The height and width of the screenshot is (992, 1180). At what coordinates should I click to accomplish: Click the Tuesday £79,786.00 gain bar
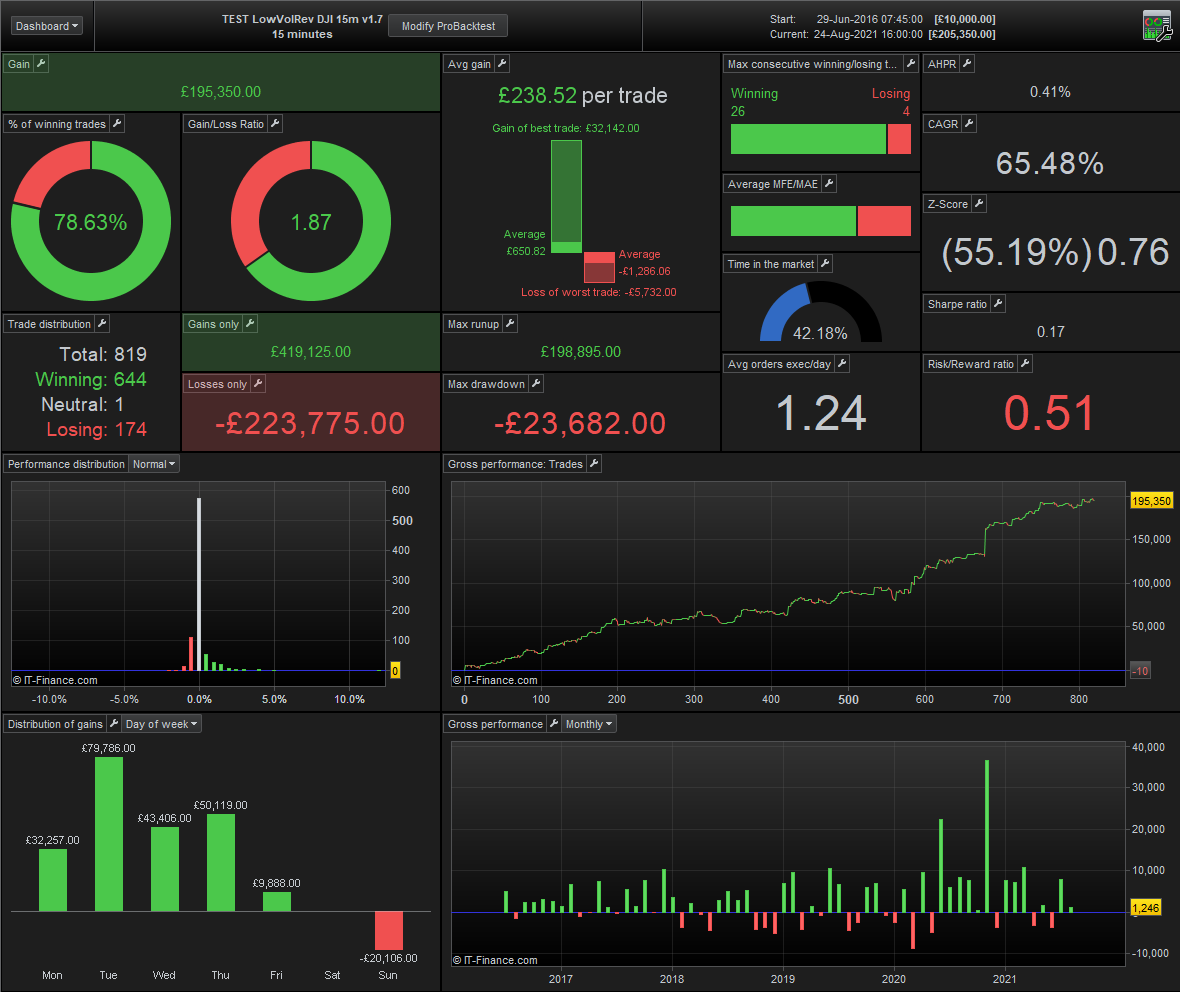(x=109, y=834)
